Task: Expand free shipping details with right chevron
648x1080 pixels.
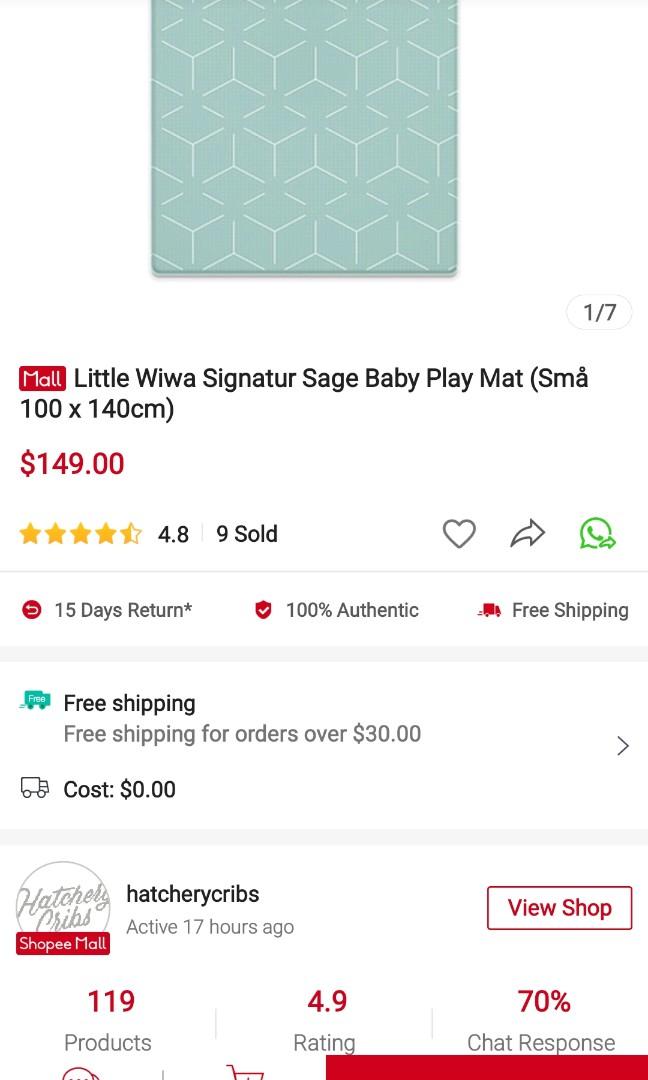Action: [622, 745]
